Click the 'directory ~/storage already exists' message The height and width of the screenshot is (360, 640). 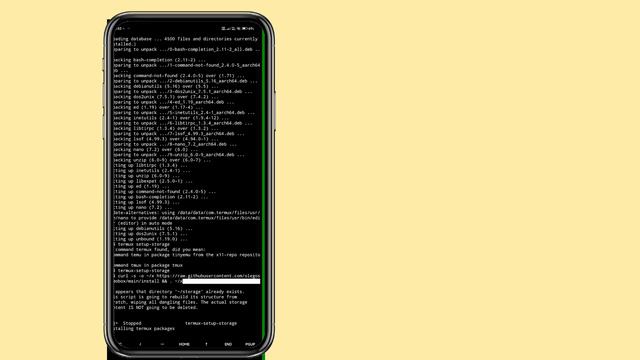(179, 292)
